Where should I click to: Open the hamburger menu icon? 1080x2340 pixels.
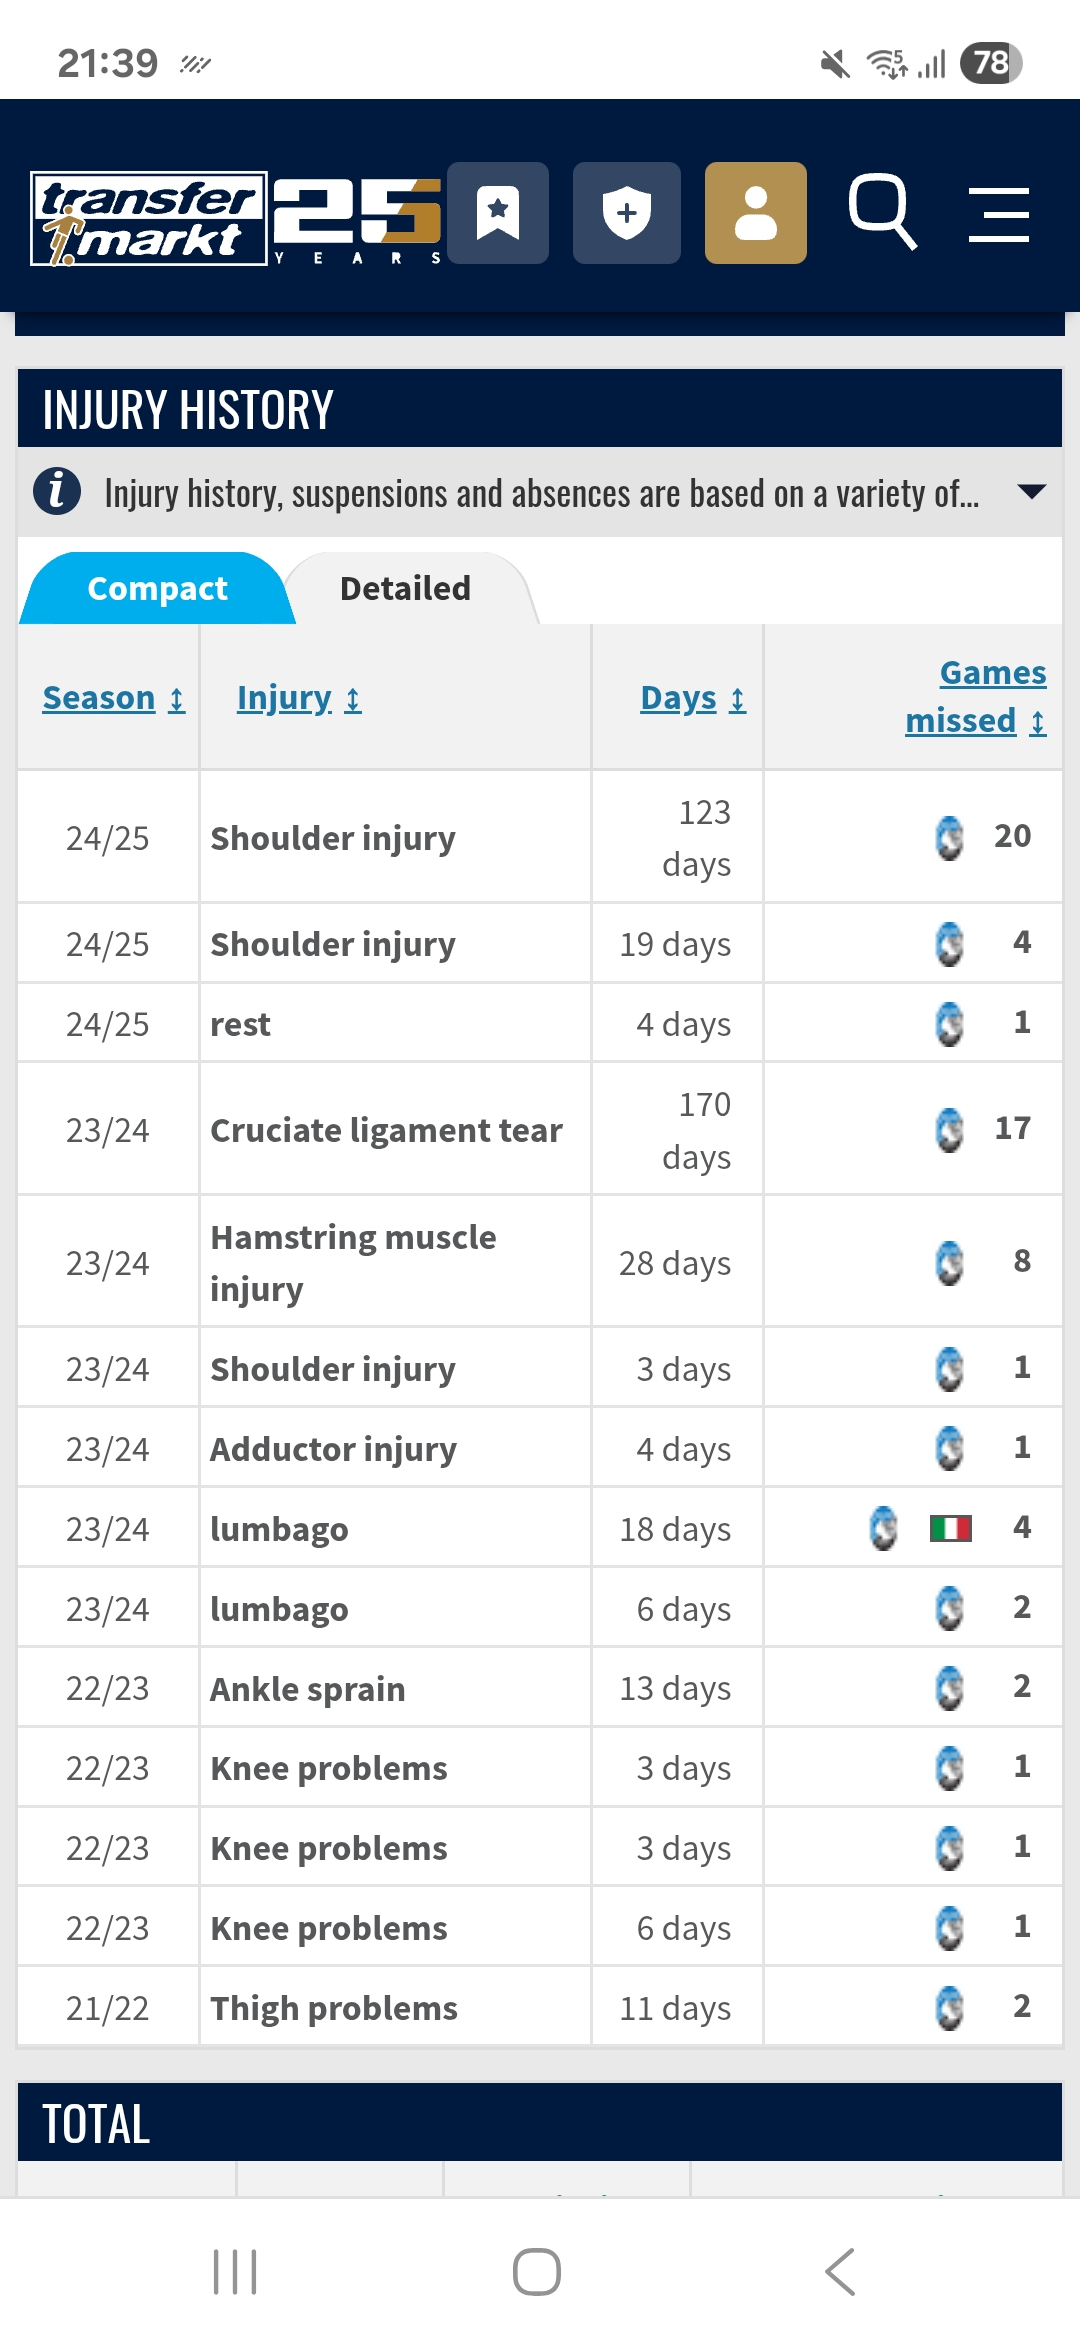pyautogui.click(x=999, y=214)
